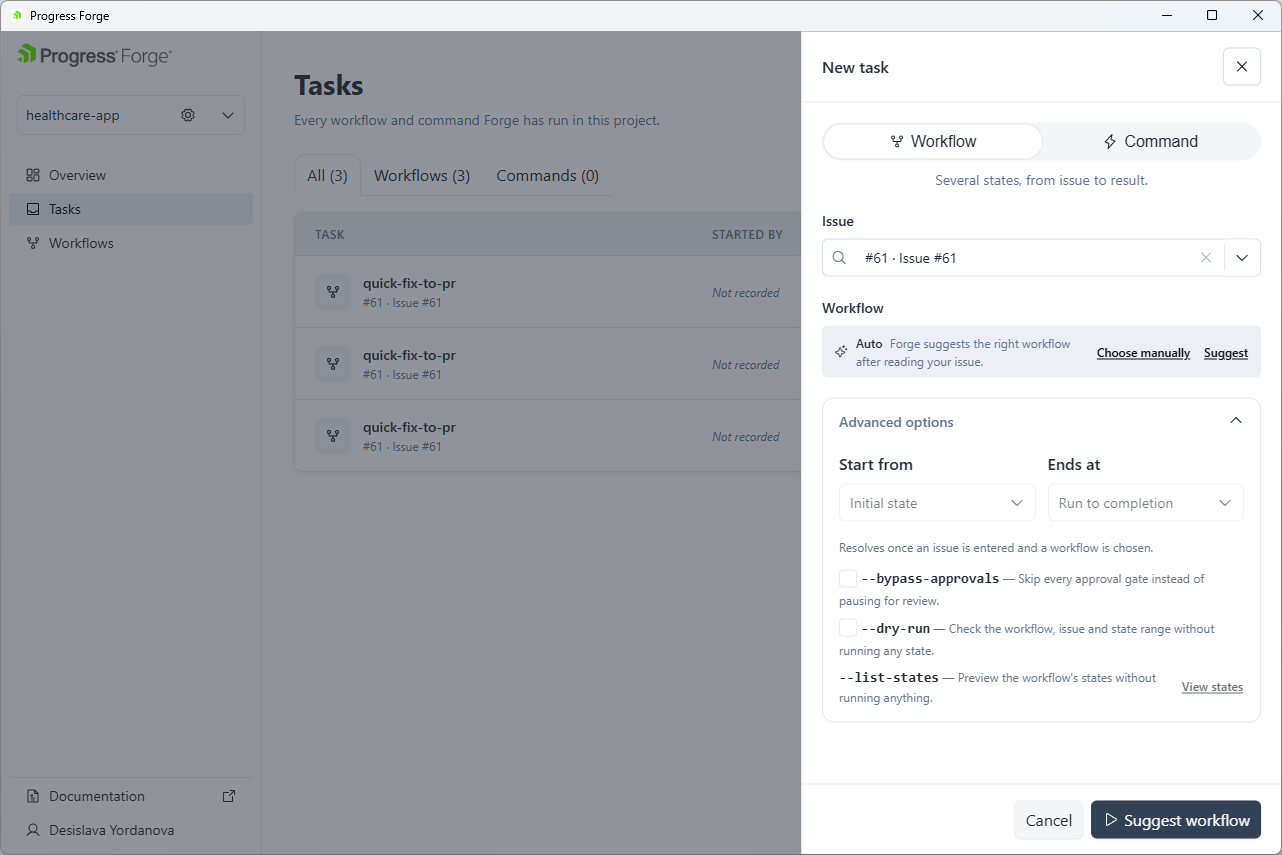Open the Ends at dropdown
This screenshot has height=855, width=1282.
tap(1146, 503)
